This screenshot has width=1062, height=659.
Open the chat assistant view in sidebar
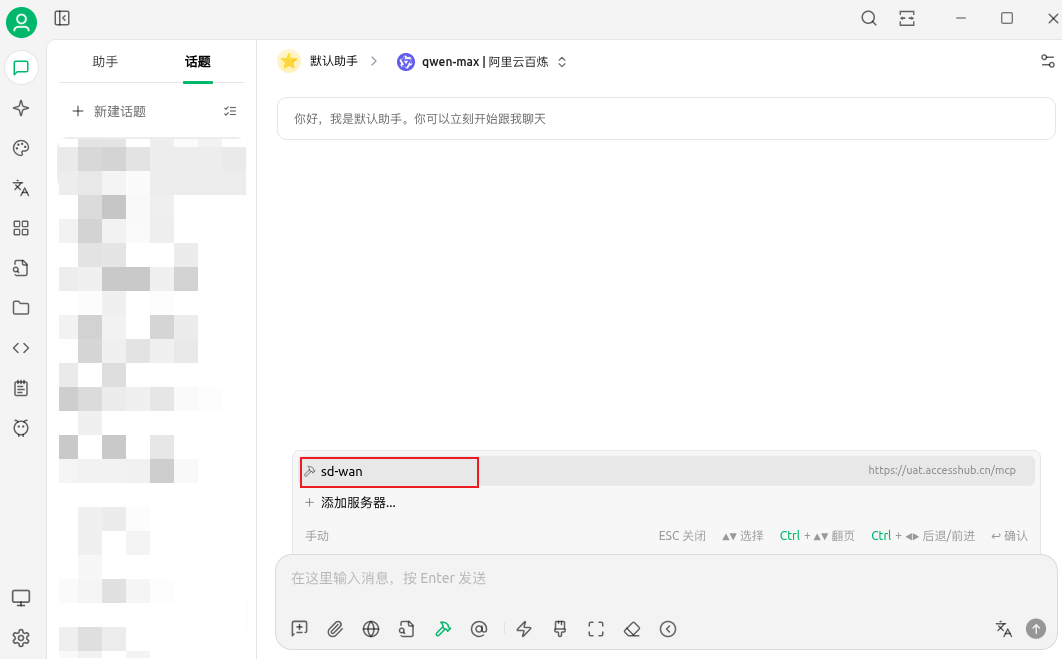click(21, 68)
